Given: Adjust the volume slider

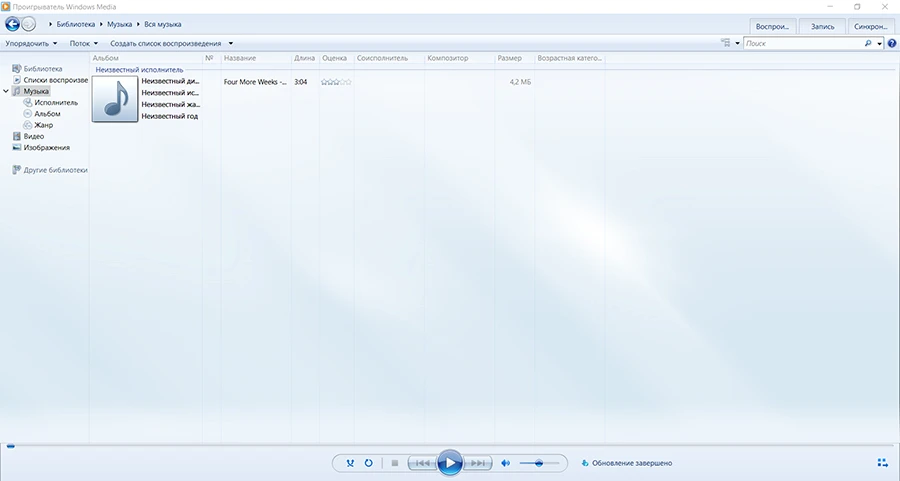Looking at the screenshot, I should (x=539, y=463).
